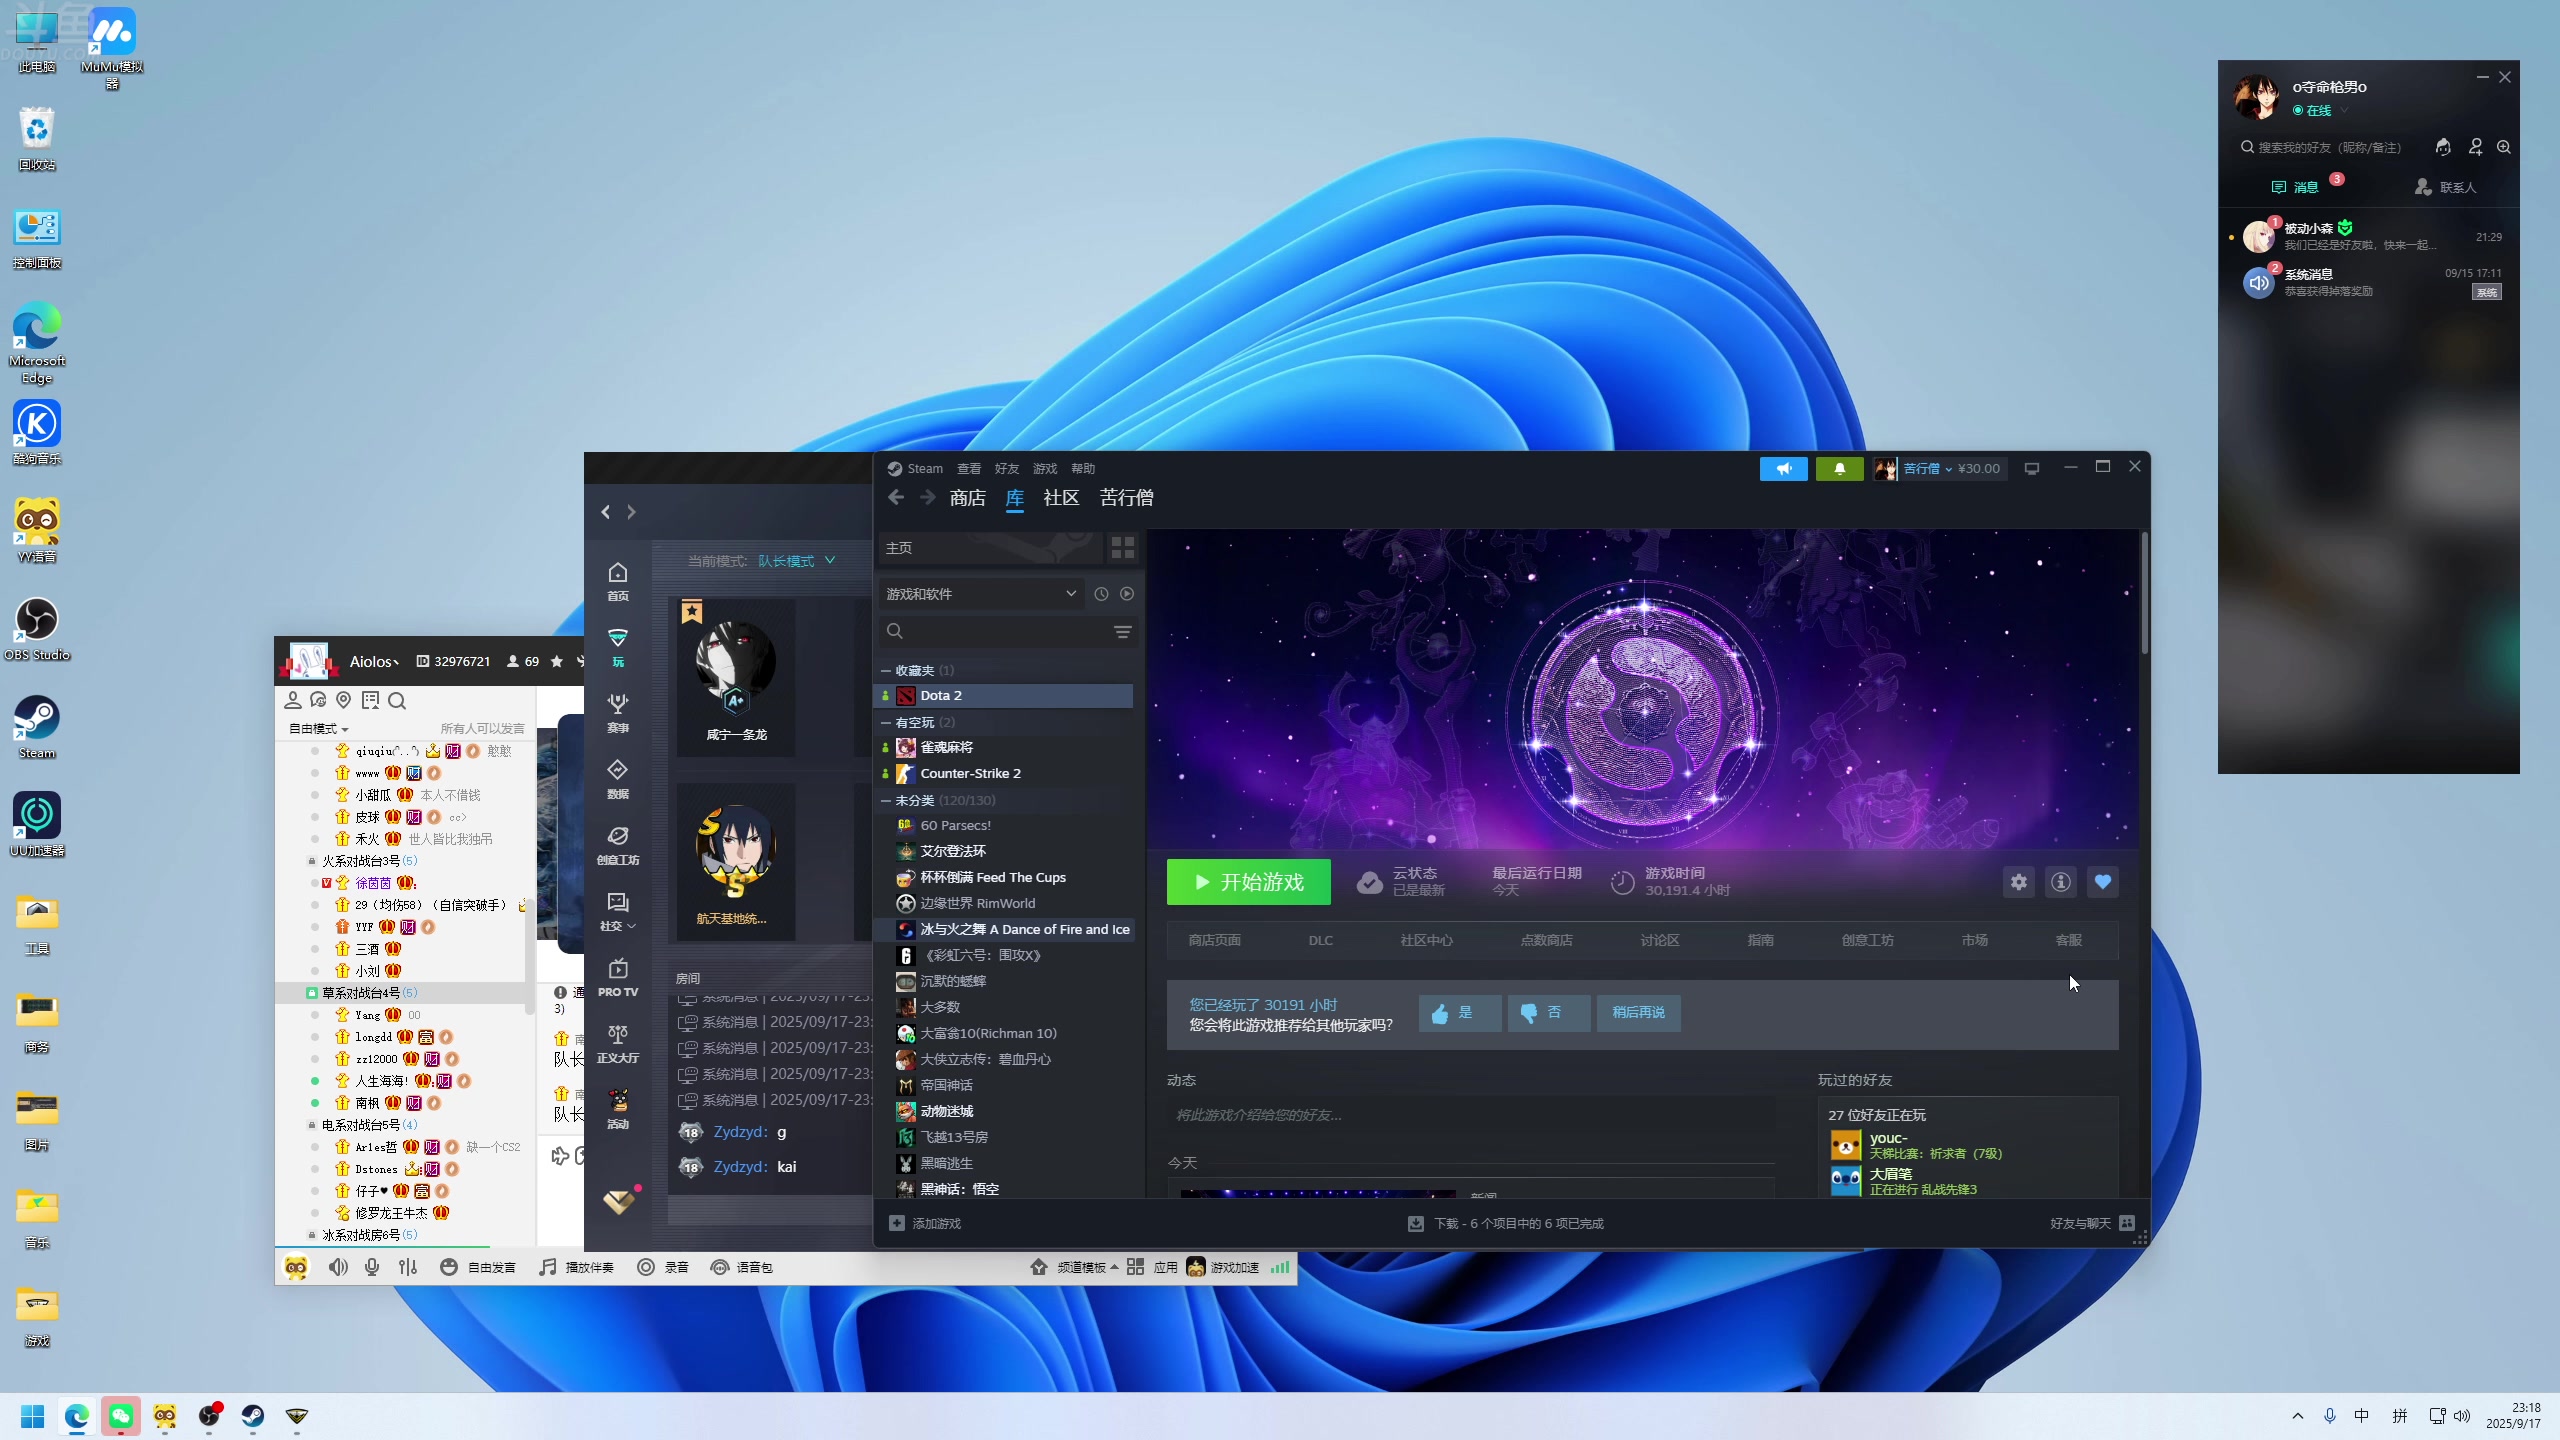Open data icon in platform sidebar
Image resolution: width=2560 pixels, height=1440 pixels.
618,779
